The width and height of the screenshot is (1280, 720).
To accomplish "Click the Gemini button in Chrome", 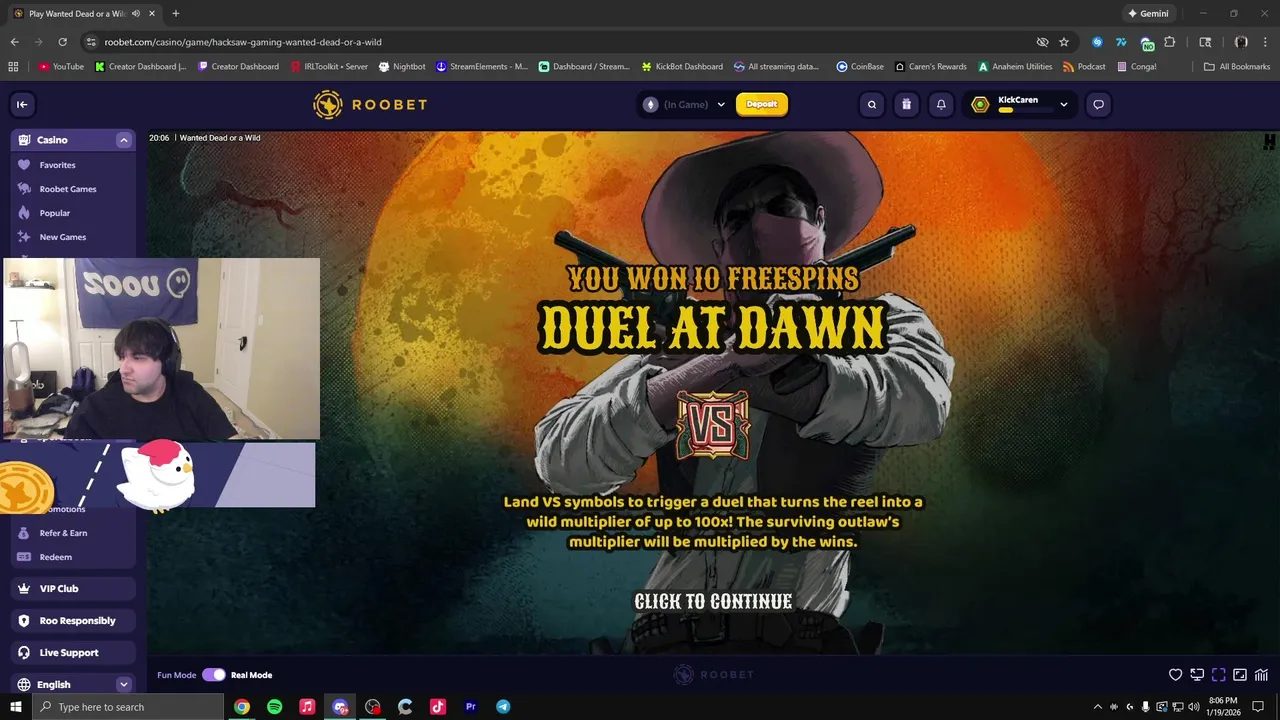I will coord(1148,13).
